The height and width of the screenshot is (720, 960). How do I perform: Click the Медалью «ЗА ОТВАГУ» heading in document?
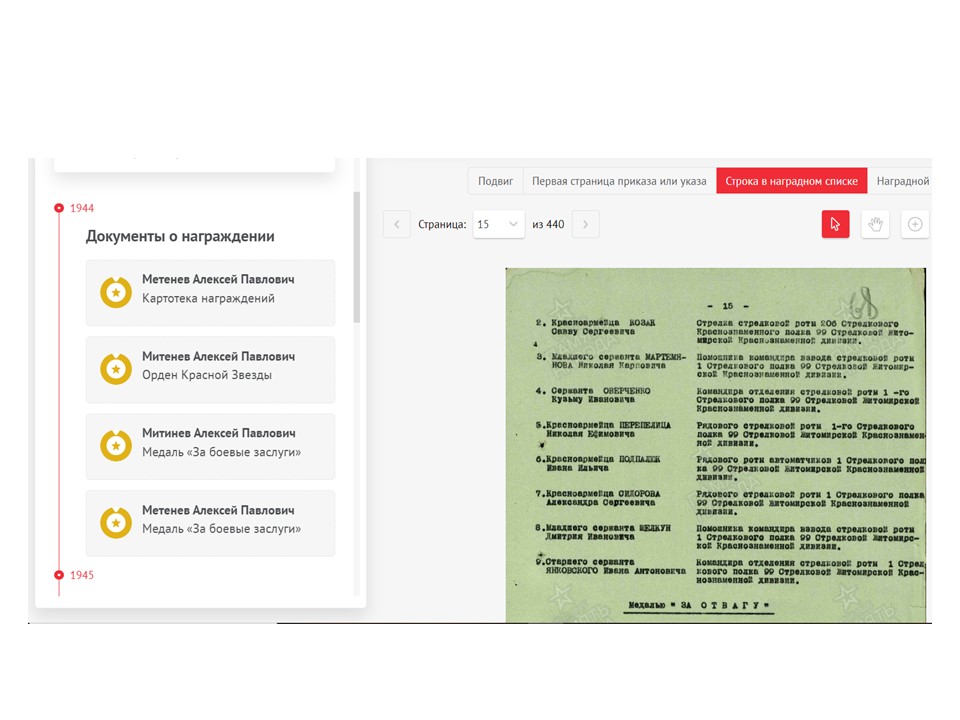click(699, 605)
